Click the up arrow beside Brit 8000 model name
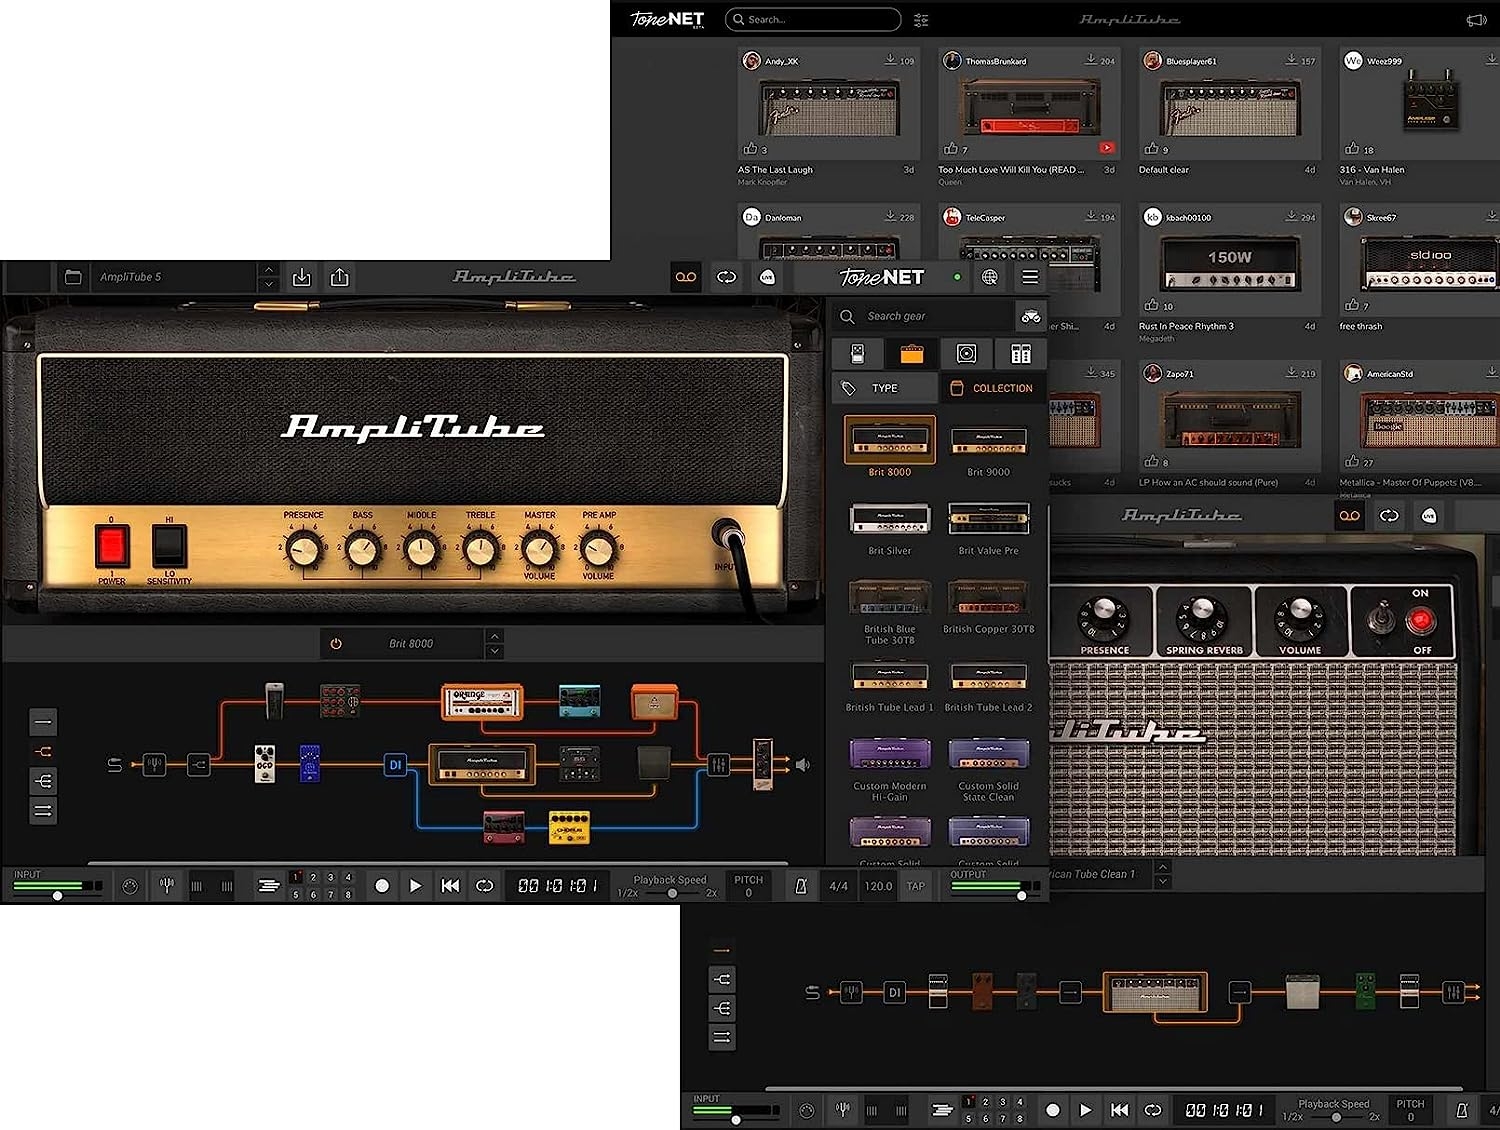This screenshot has width=1500, height=1130. pyautogui.click(x=494, y=636)
